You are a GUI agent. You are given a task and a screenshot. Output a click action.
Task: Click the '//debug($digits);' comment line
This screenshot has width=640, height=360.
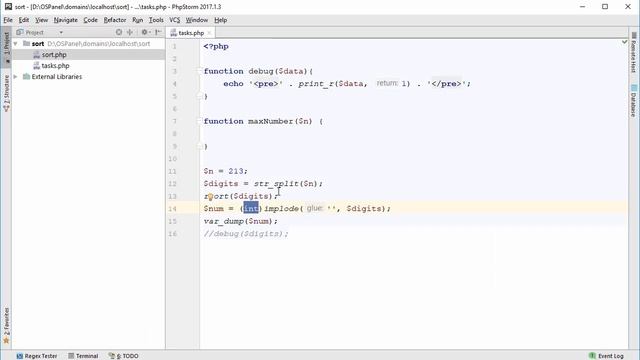(246, 234)
